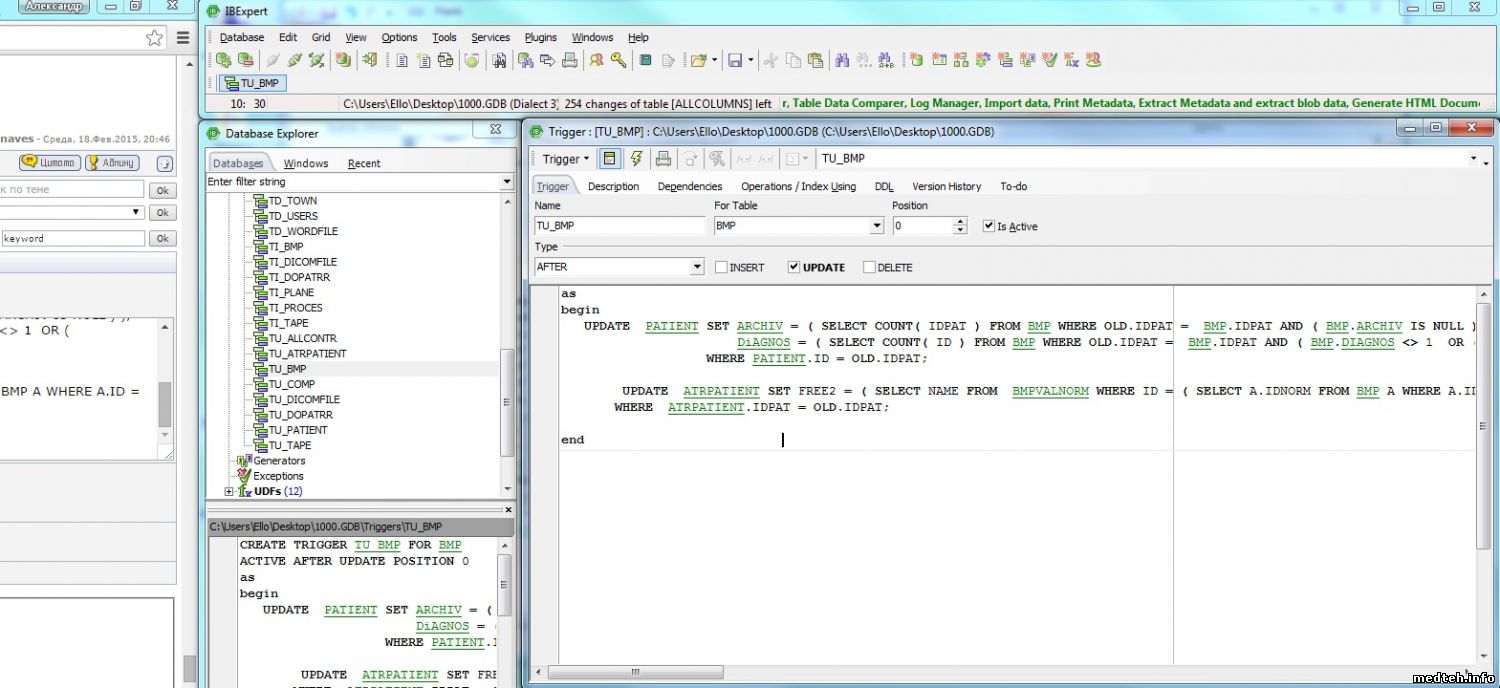Select TU_PATIENT in the database tree
The height and width of the screenshot is (688, 1500).
(297, 430)
